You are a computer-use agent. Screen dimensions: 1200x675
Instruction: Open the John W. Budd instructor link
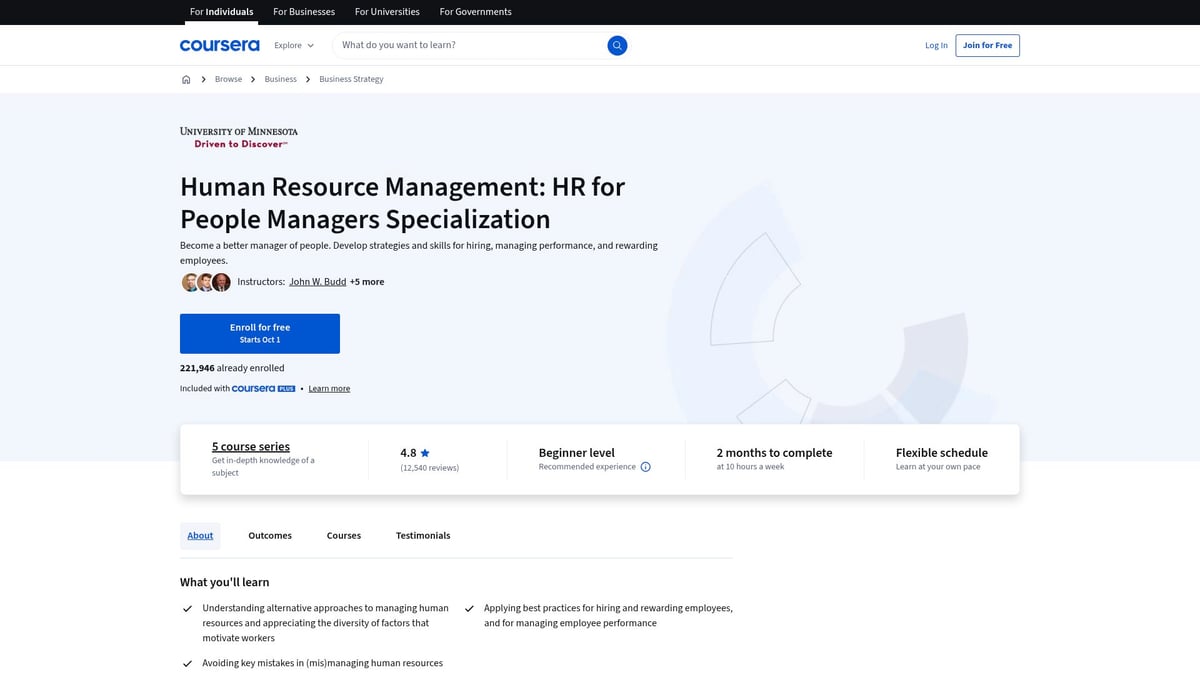(x=317, y=282)
